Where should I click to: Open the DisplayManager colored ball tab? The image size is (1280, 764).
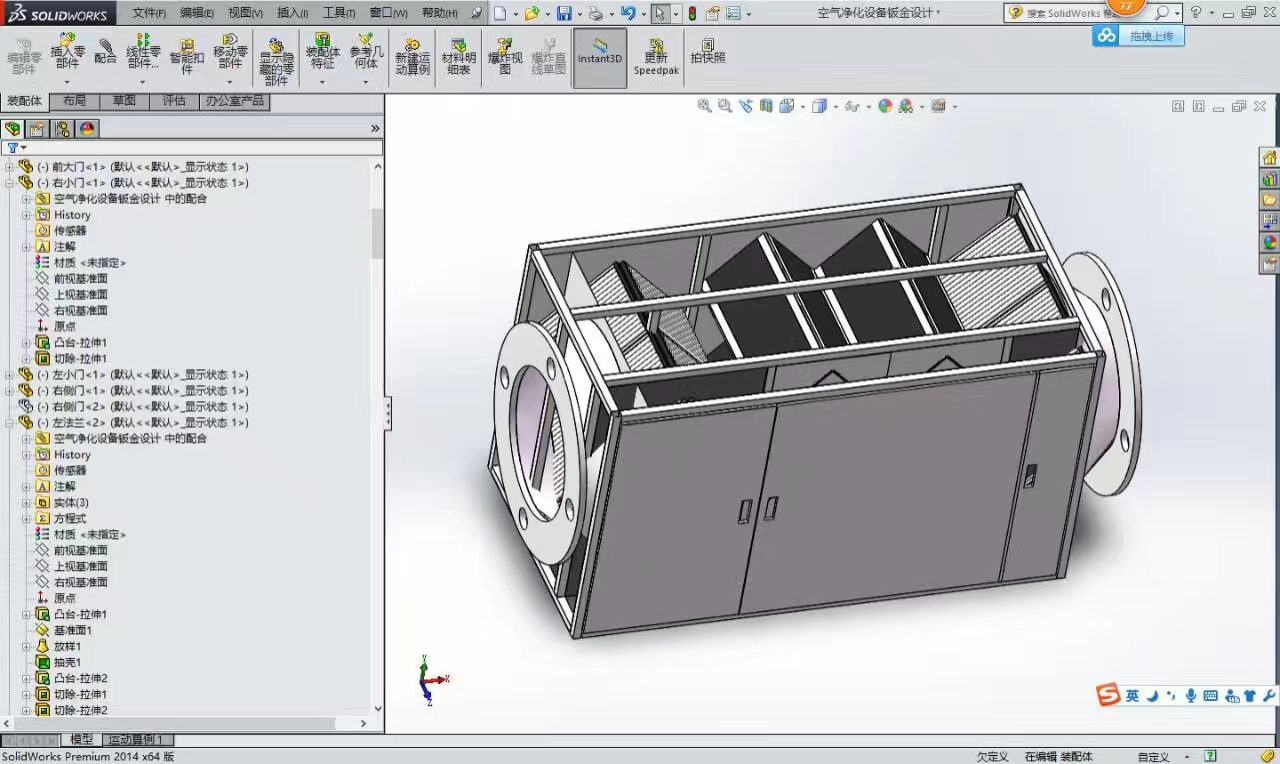tap(88, 128)
